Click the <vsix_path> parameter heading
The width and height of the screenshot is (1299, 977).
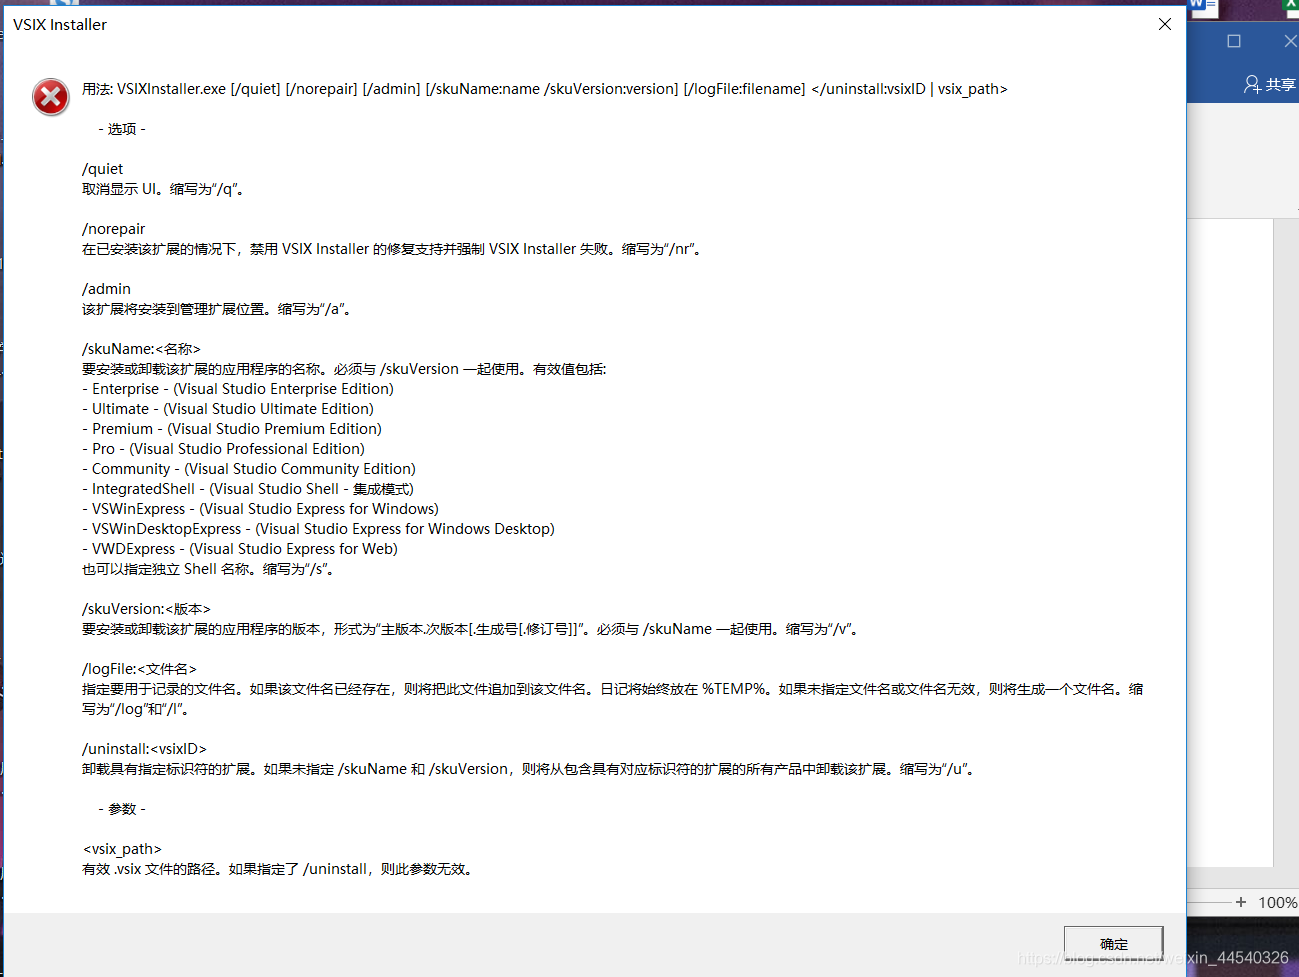pos(122,849)
